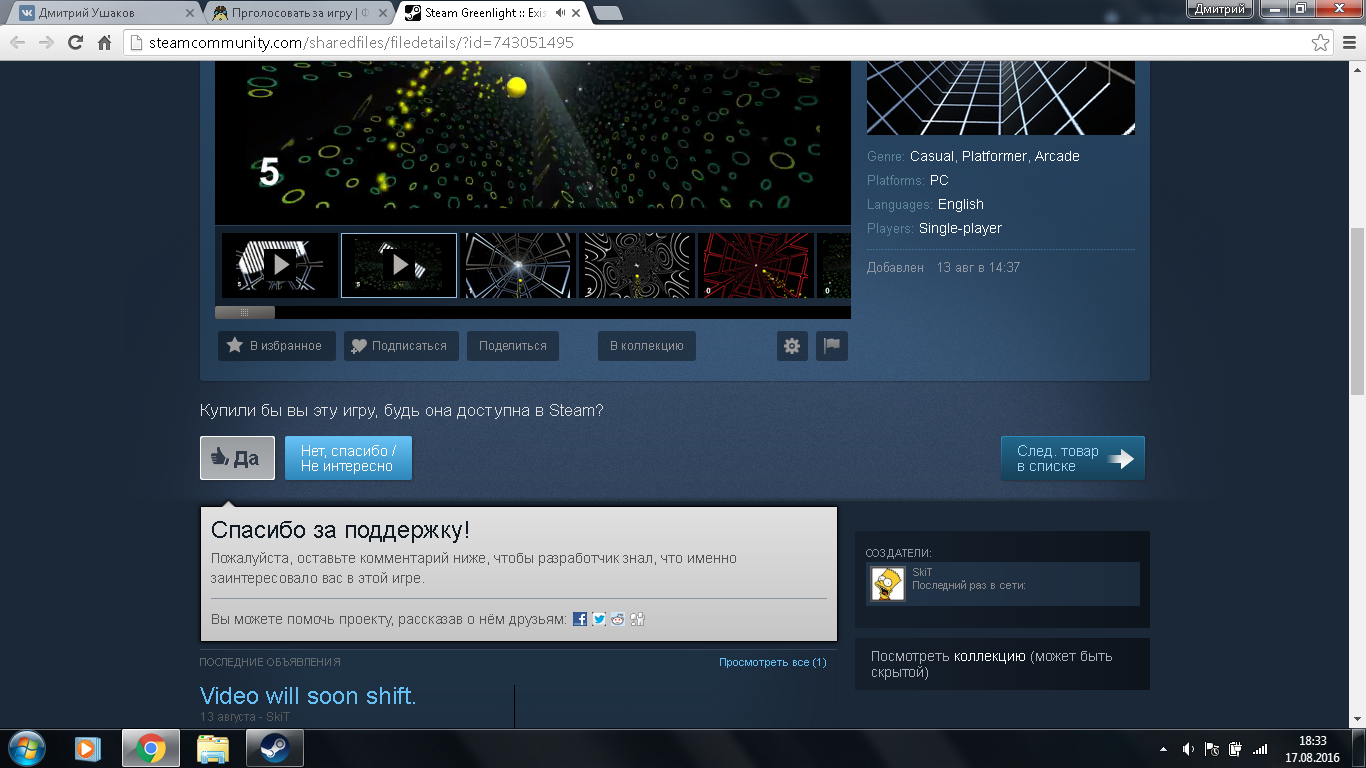Click the Reddit share icon

618,619
